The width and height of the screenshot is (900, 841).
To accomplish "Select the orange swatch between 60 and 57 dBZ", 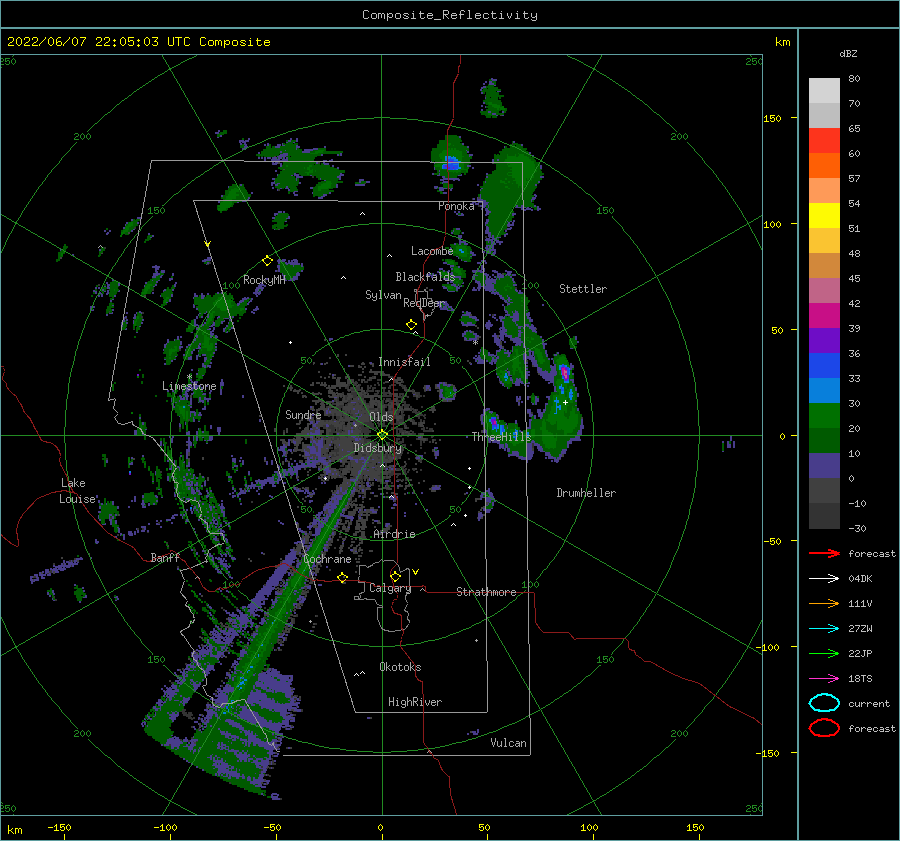I will coord(824,165).
